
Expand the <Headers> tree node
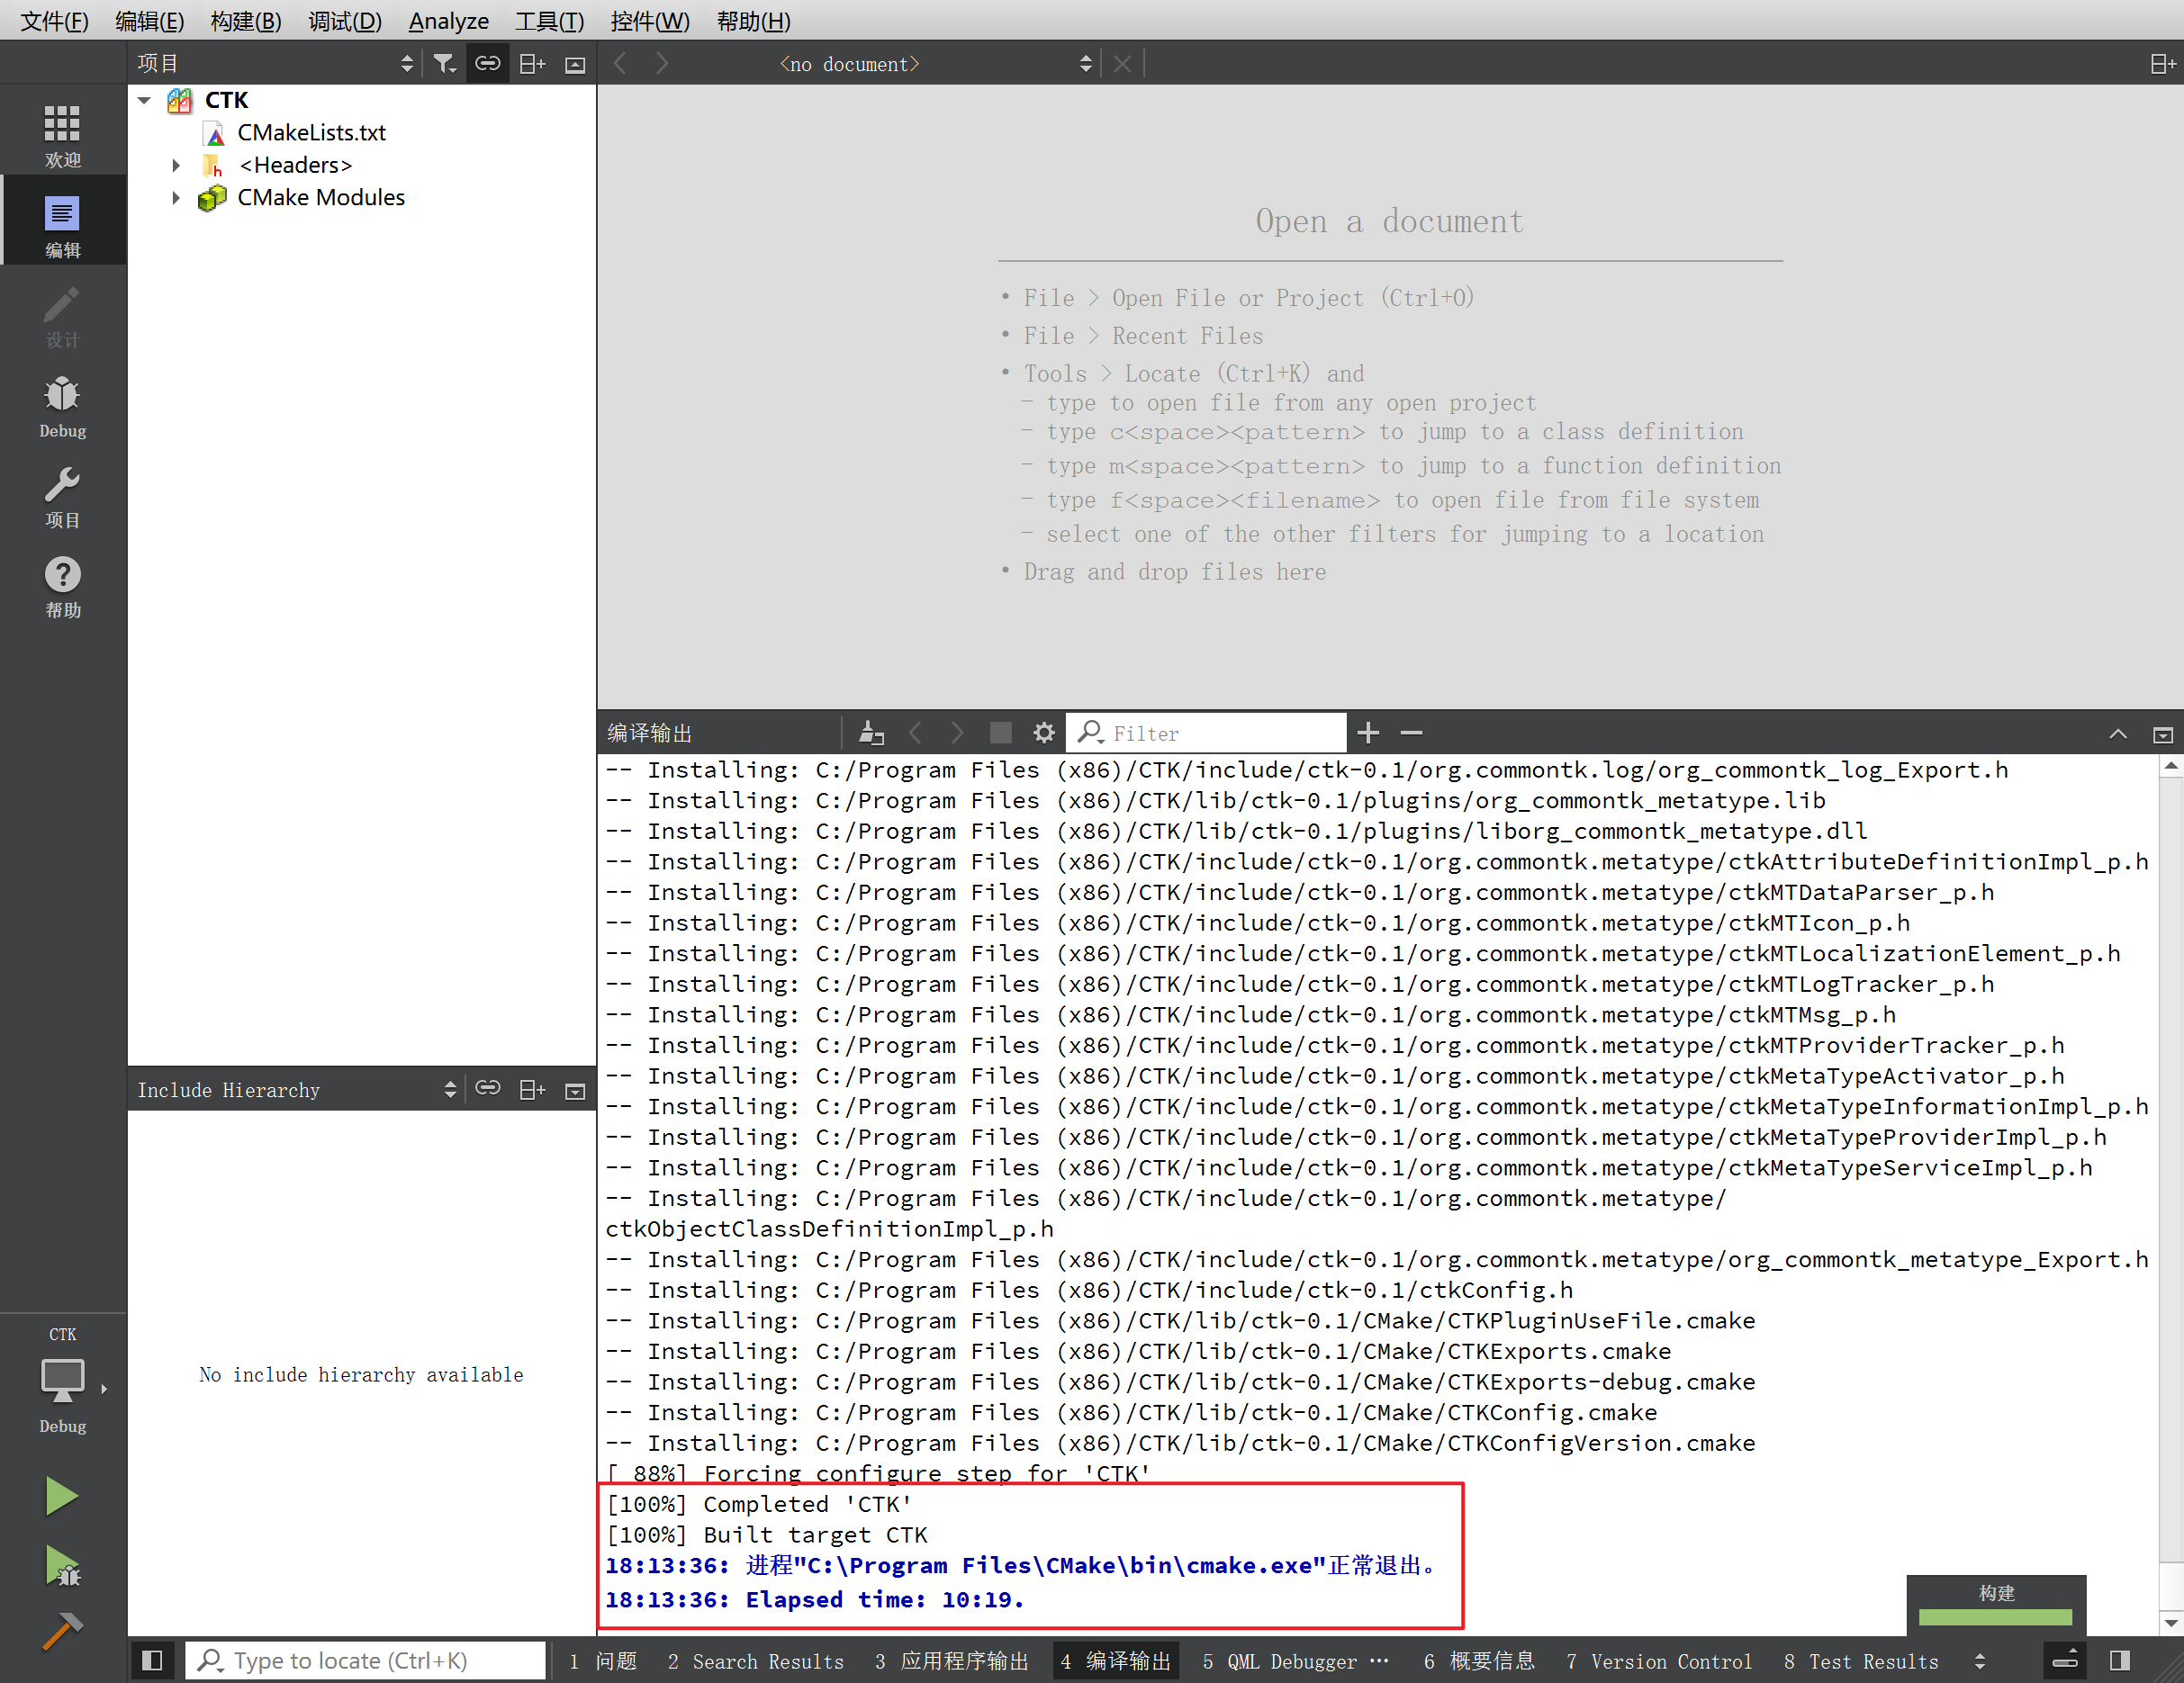click(176, 165)
